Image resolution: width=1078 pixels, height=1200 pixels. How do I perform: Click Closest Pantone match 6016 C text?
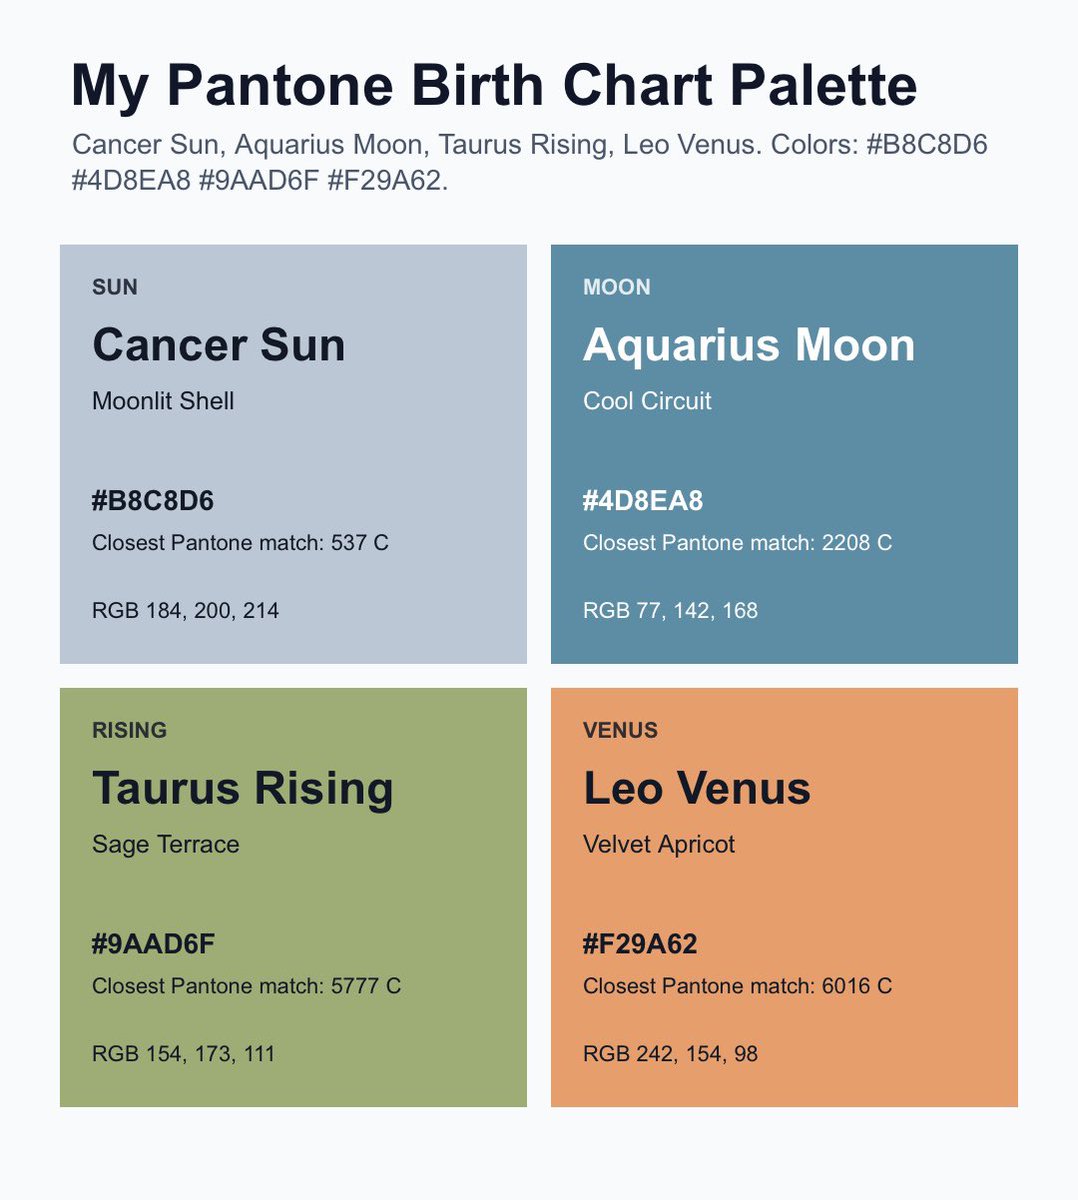pos(738,986)
